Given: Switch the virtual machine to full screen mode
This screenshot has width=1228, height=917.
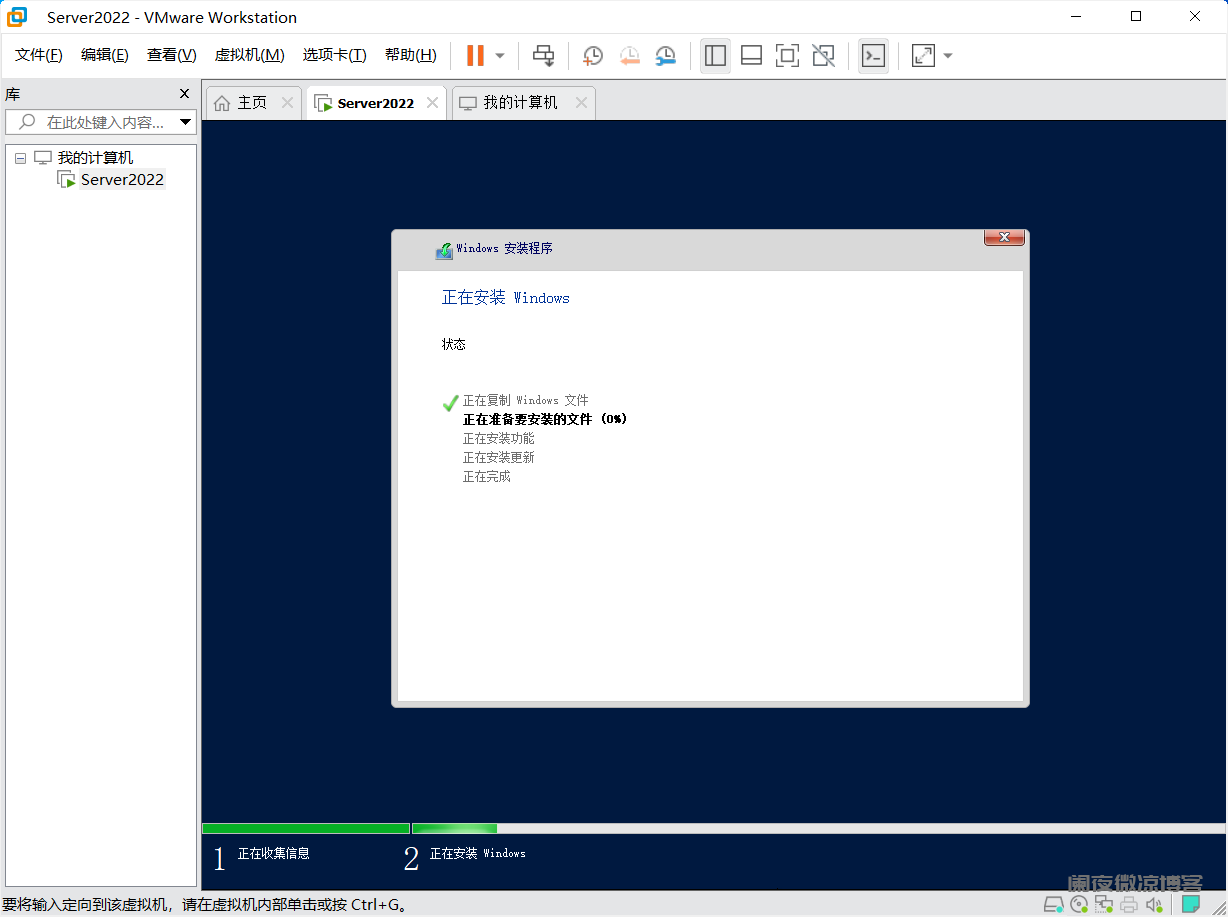Looking at the screenshot, I should point(787,56).
